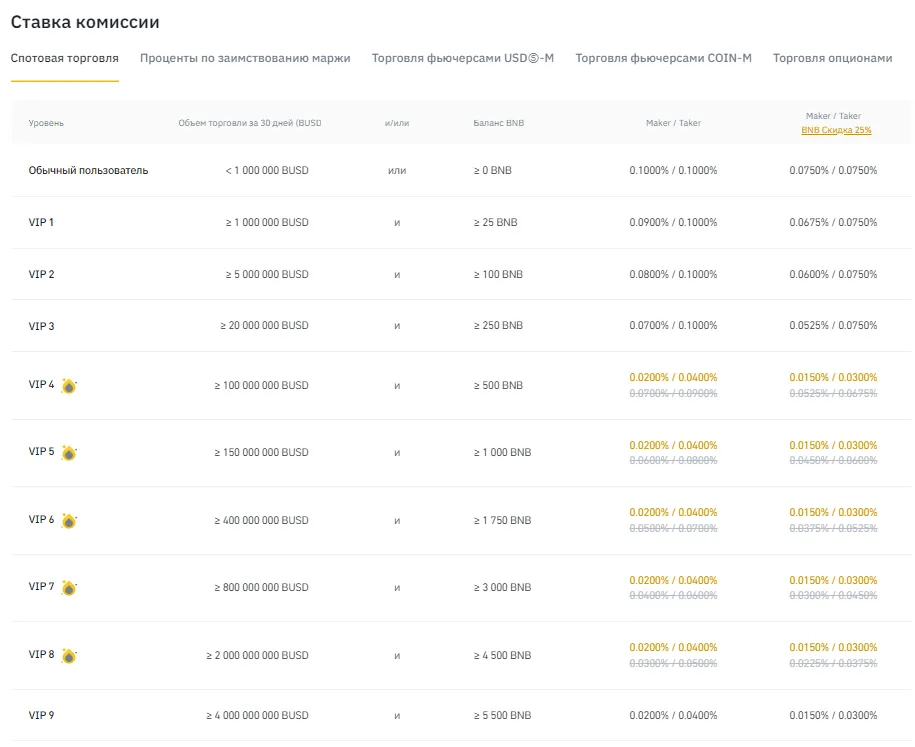This screenshot has height=747, width=915.
Task: Click the и/или column header
Action: 396,122
